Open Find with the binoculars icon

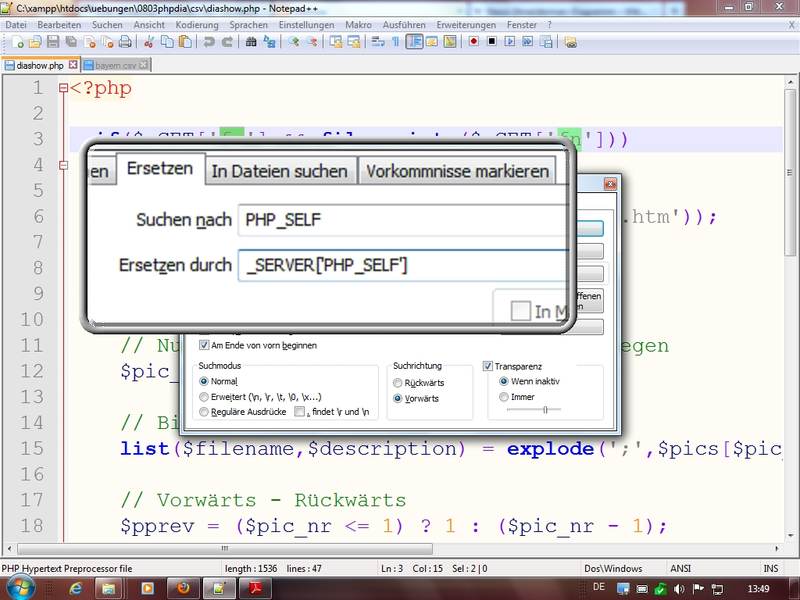(x=251, y=42)
